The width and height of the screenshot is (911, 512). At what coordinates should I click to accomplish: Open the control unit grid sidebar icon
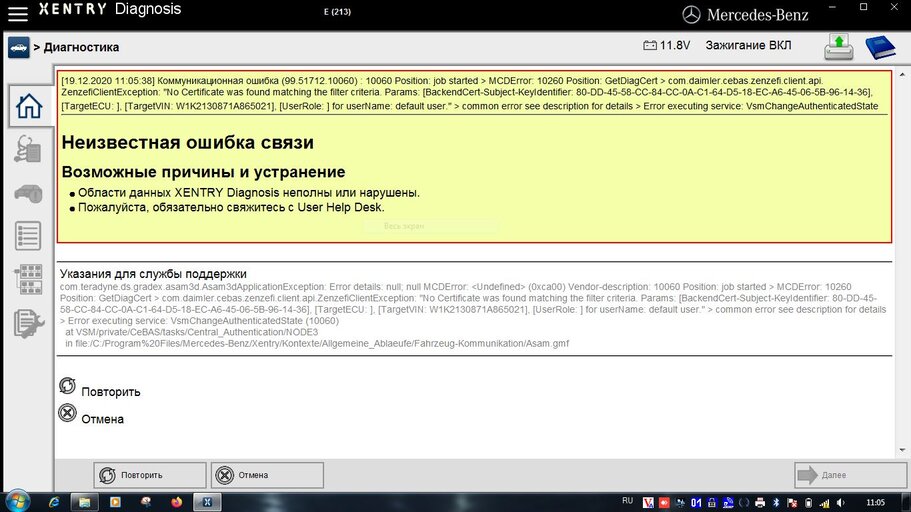pyautogui.click(x=28, y=279)
